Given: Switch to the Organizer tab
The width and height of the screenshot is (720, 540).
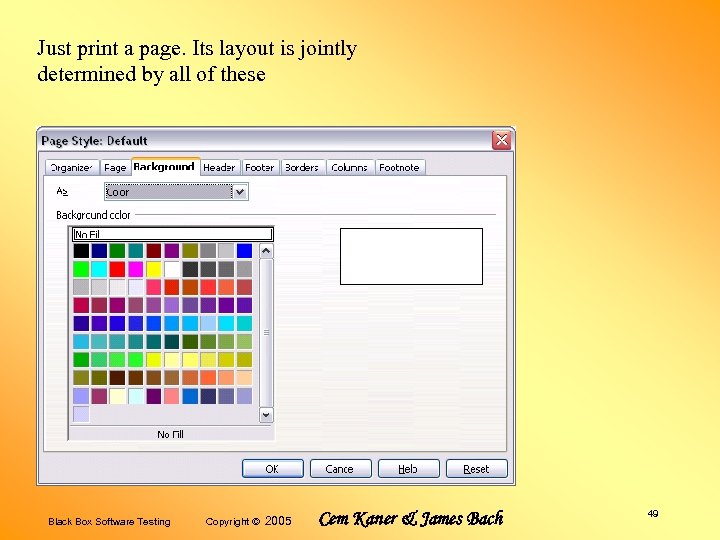Looking at the screenshot, I should (x=72, y=168).
